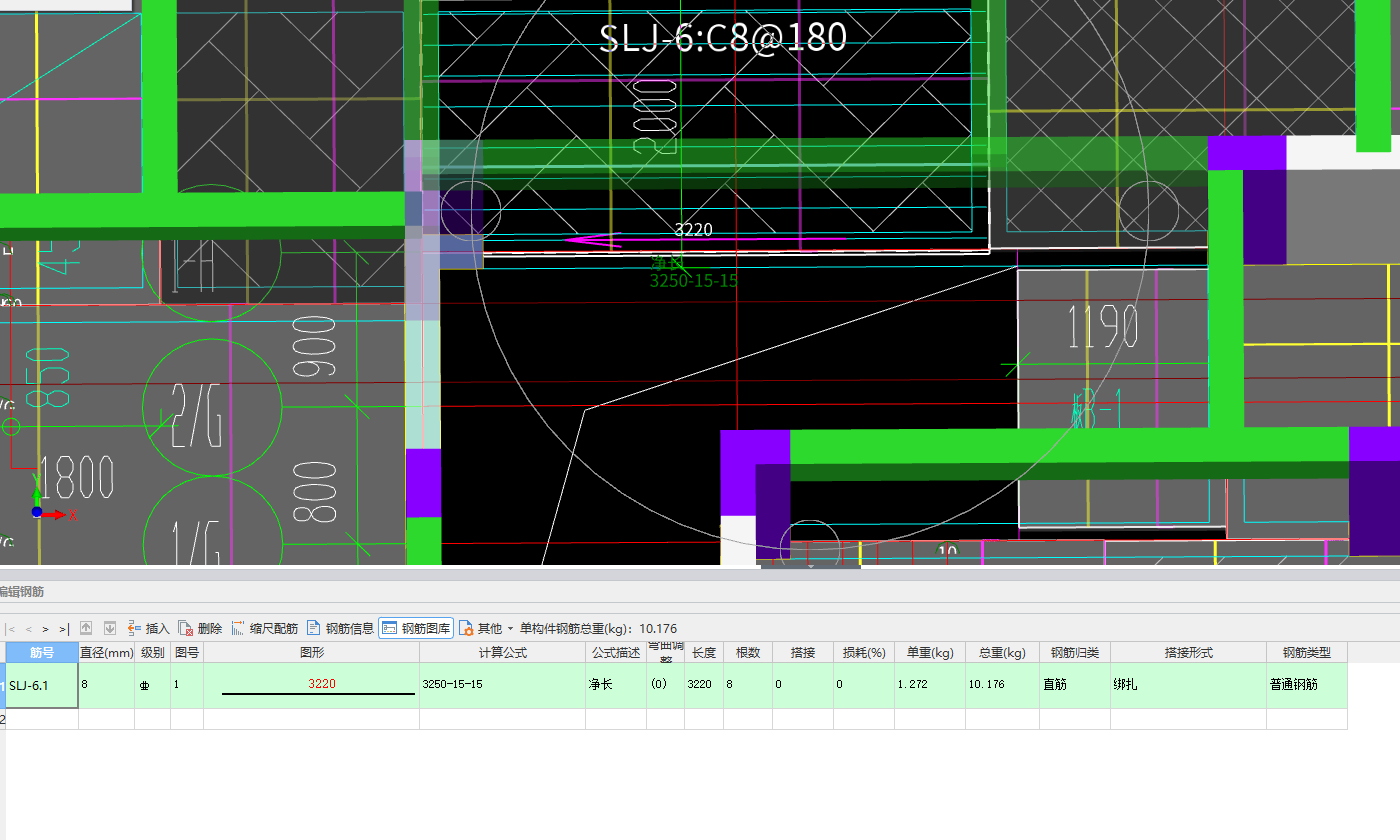Viewport: 1400px width, 840px height.
Task: Click 1800 dimension text in drawing
Action: click(77, 478)
